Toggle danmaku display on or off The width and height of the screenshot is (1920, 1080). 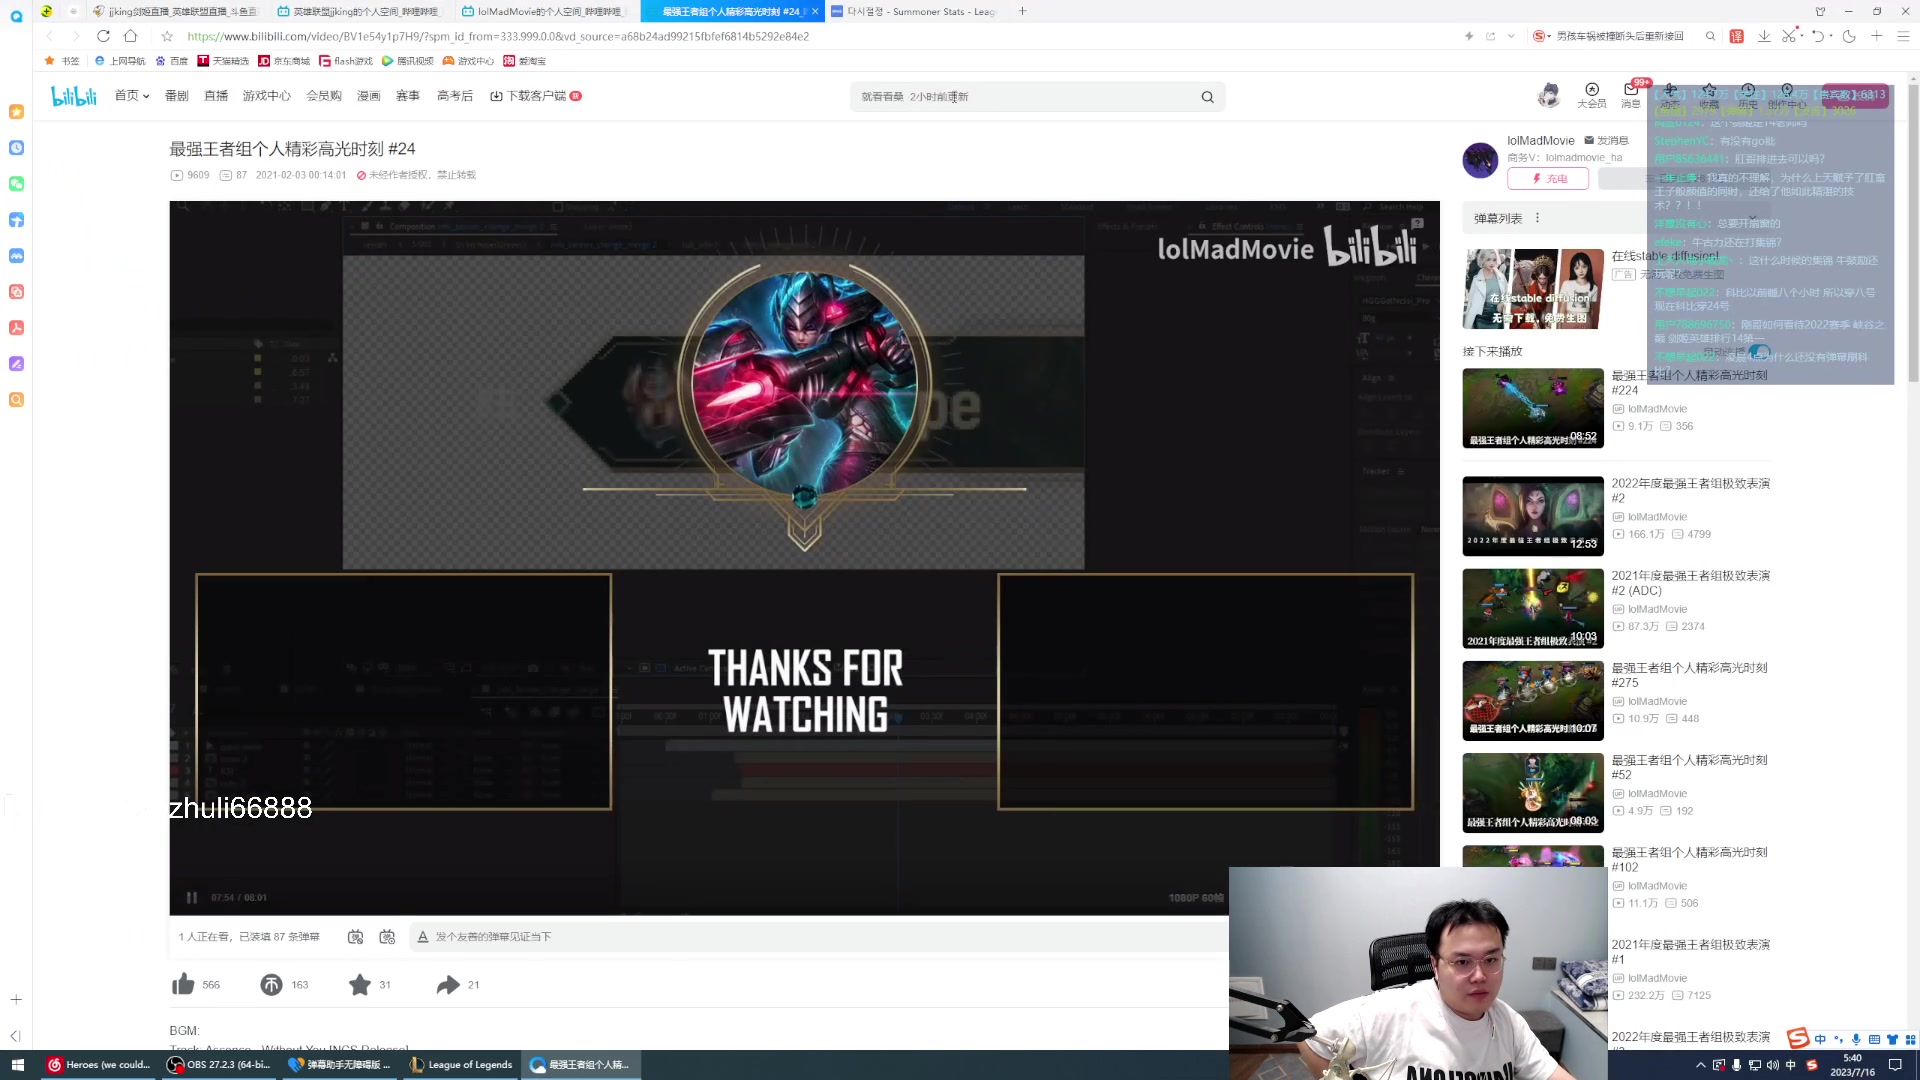pos(355,937)
